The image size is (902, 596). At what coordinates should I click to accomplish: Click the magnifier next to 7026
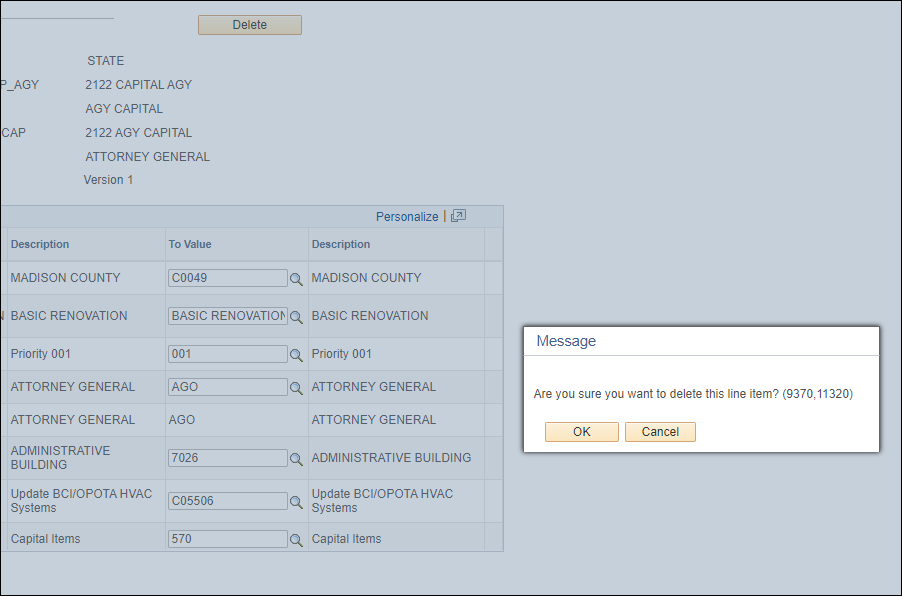pos(296,459)
